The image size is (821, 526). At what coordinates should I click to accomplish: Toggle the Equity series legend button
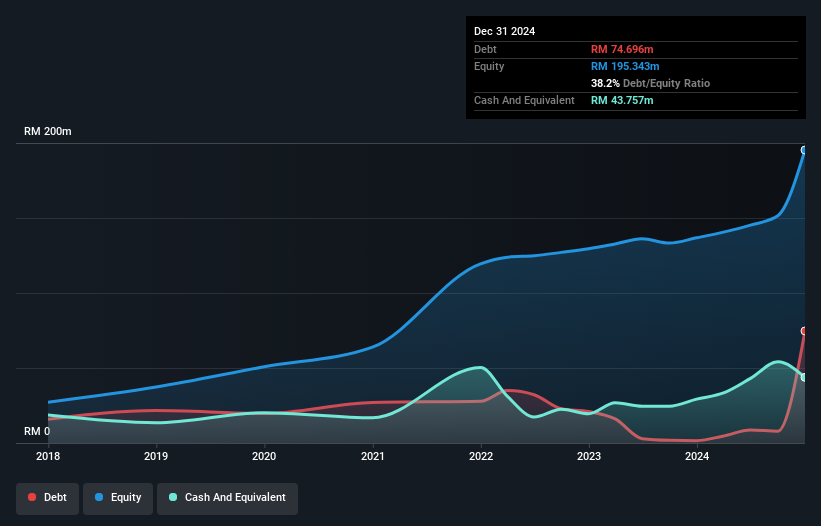pos(118,498)
